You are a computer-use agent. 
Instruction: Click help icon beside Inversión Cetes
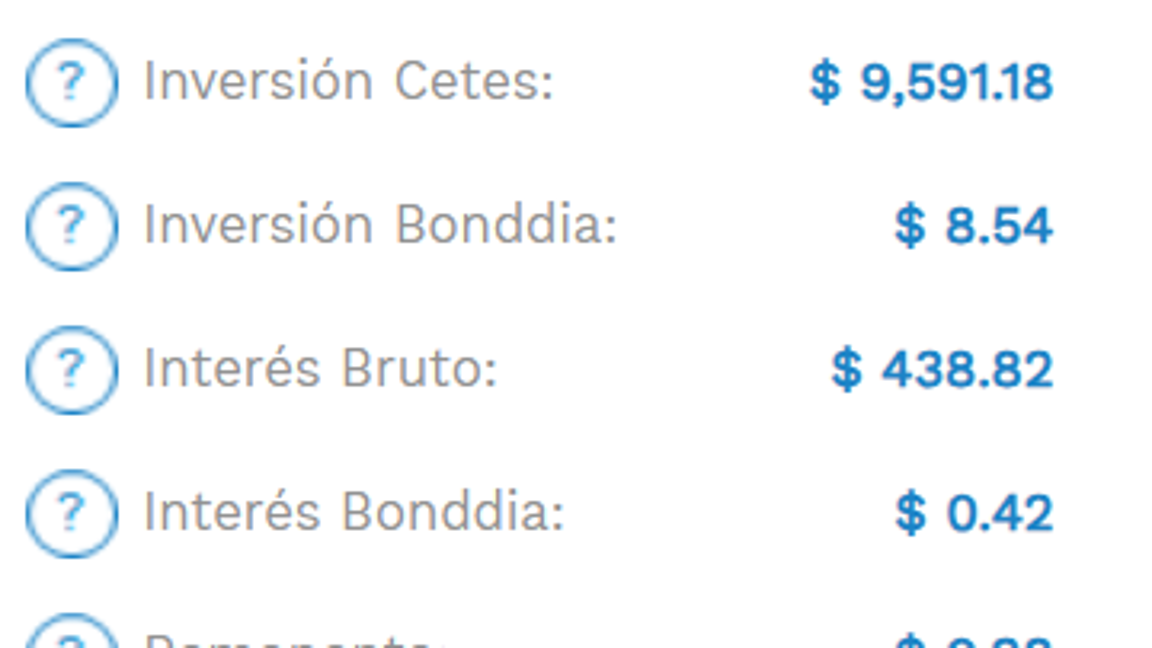point(71,82)
